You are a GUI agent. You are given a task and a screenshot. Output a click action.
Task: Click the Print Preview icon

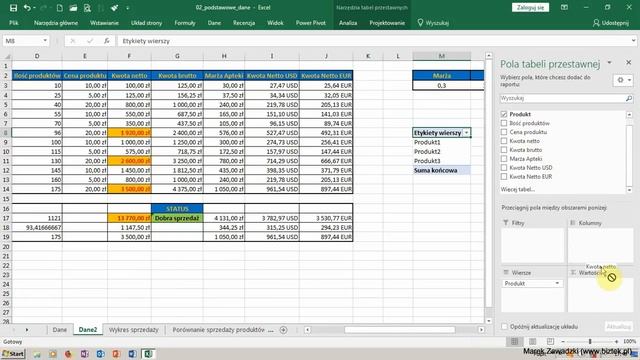87,8
